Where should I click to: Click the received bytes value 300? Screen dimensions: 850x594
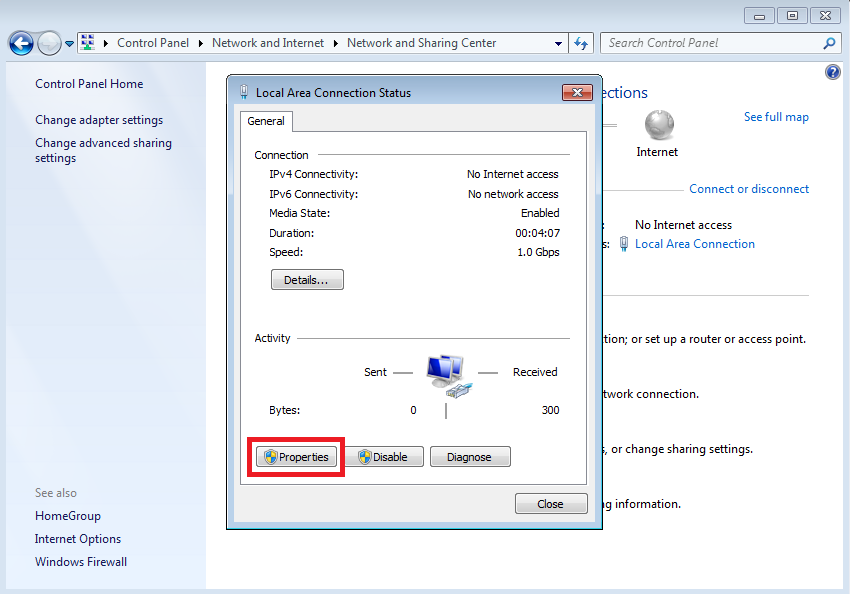[550, 410]
